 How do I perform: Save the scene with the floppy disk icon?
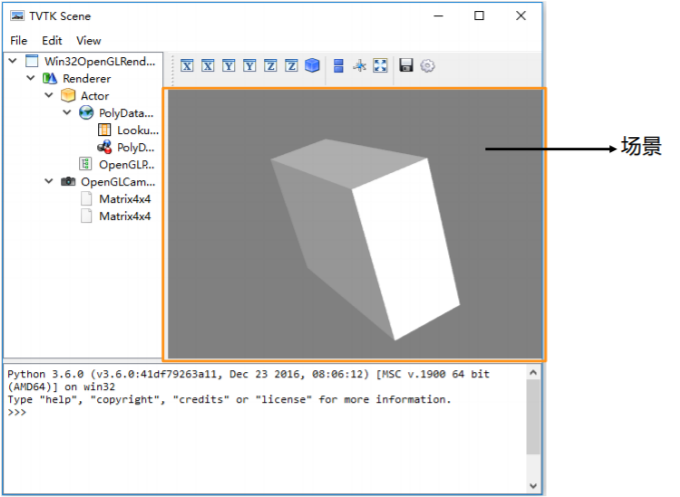pyautogui.click(x=406, y=66)
